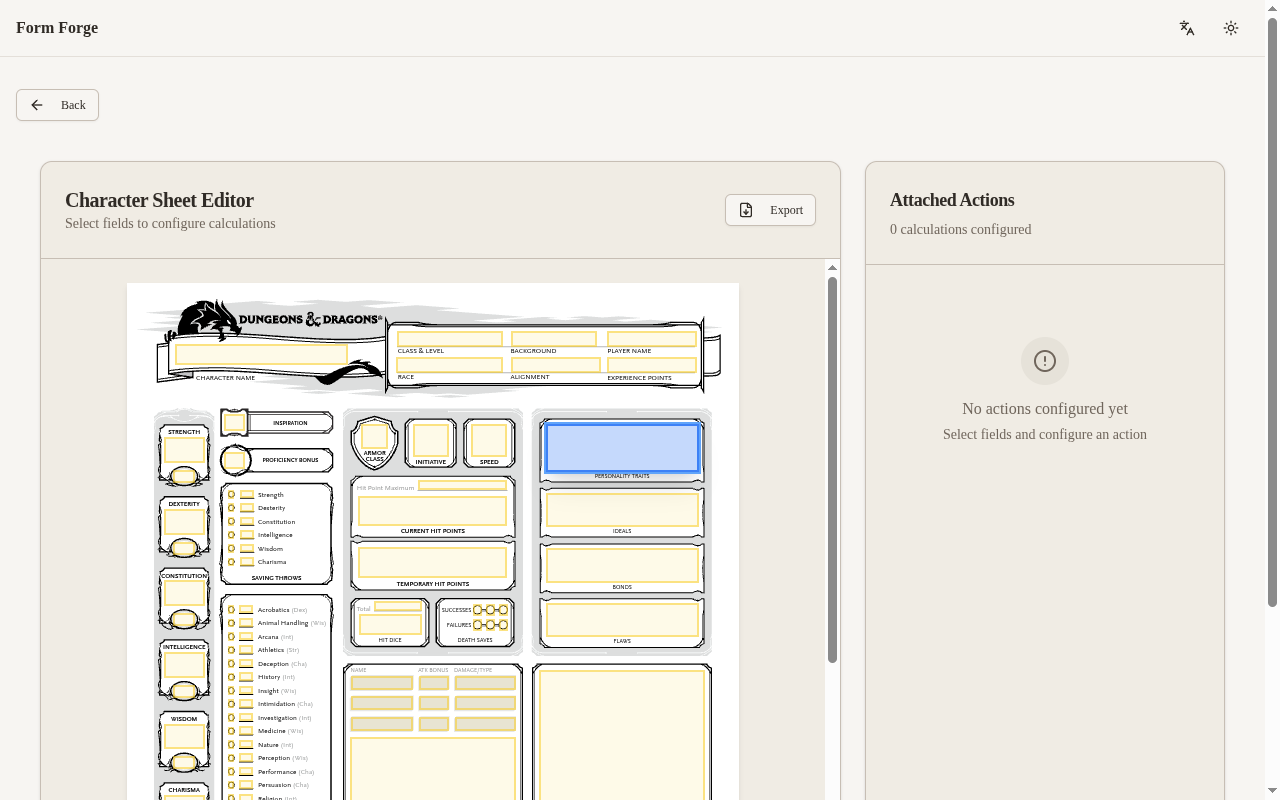Export the character sheet
The image size is (1280, 800).
click(770, 210)
